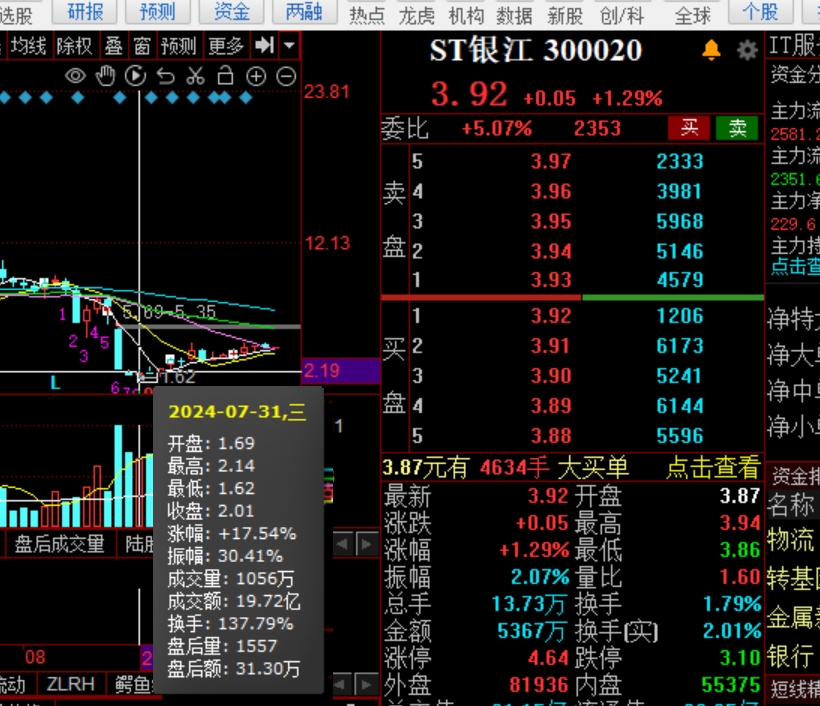Select 龙虎 in top menu
The image size is (820, 706).
(417, 16)
